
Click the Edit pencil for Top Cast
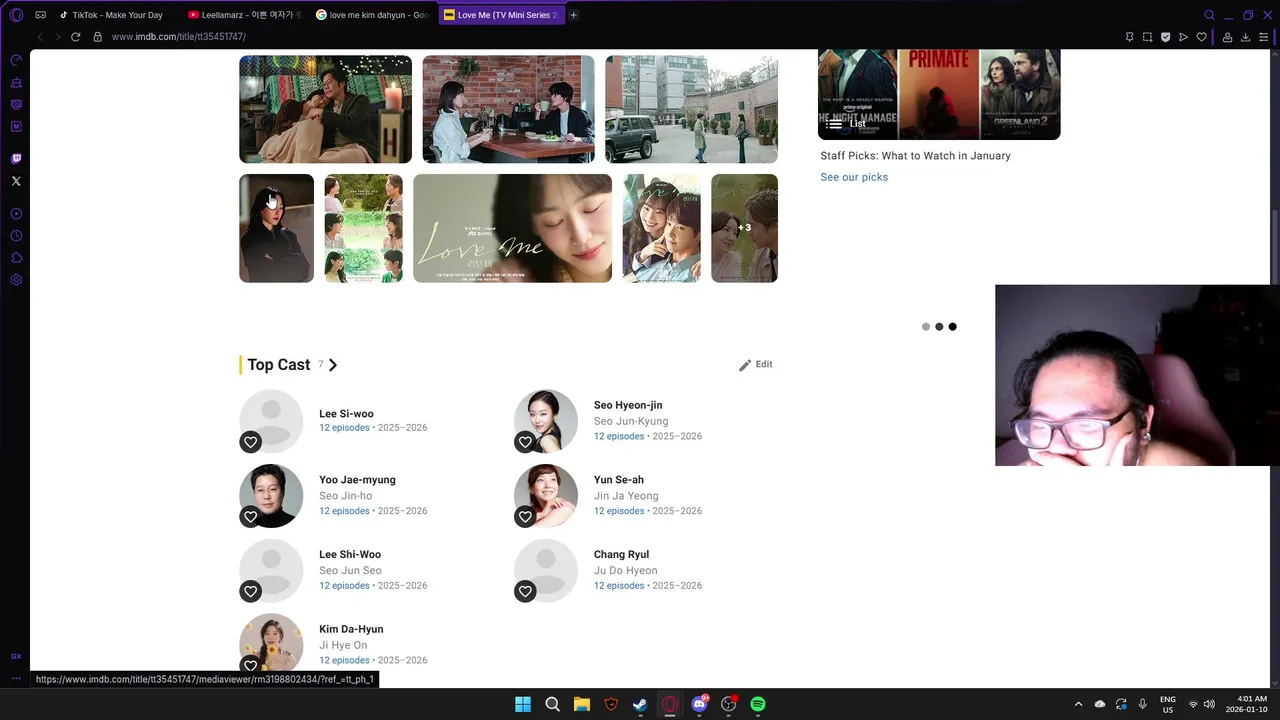click(x=755, y=365)
